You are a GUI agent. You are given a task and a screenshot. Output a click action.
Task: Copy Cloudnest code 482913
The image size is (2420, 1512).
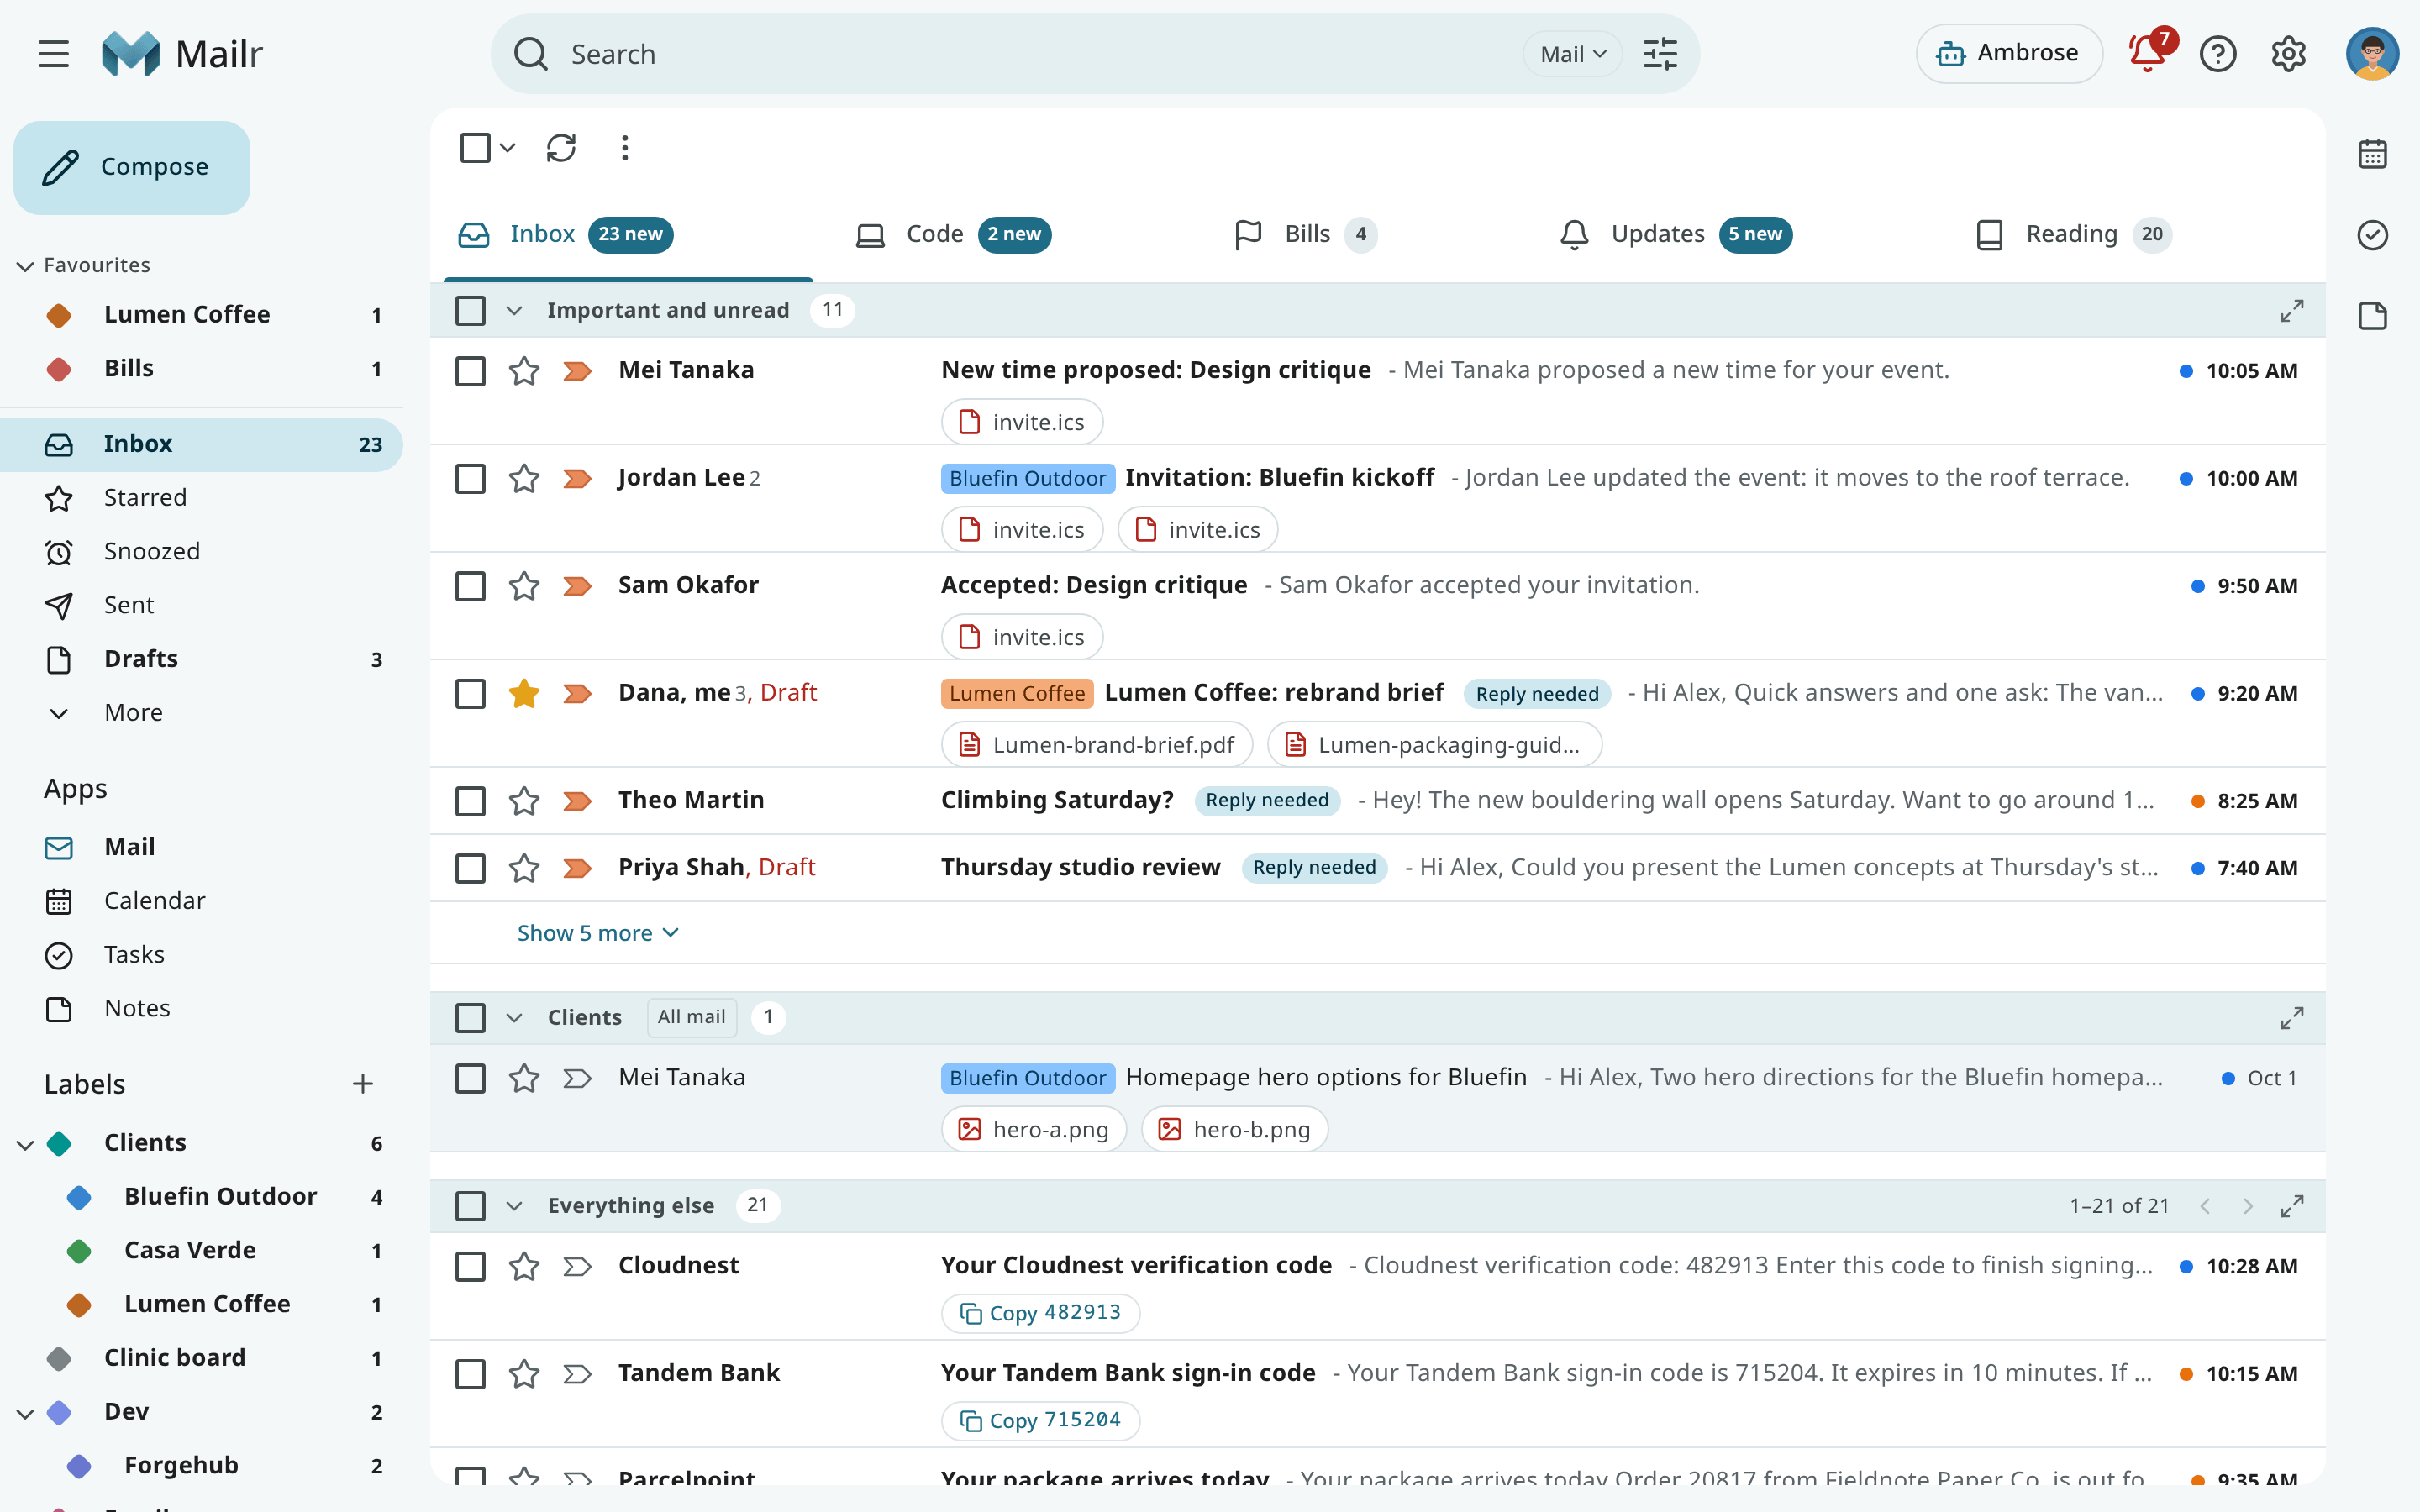1040,1313
